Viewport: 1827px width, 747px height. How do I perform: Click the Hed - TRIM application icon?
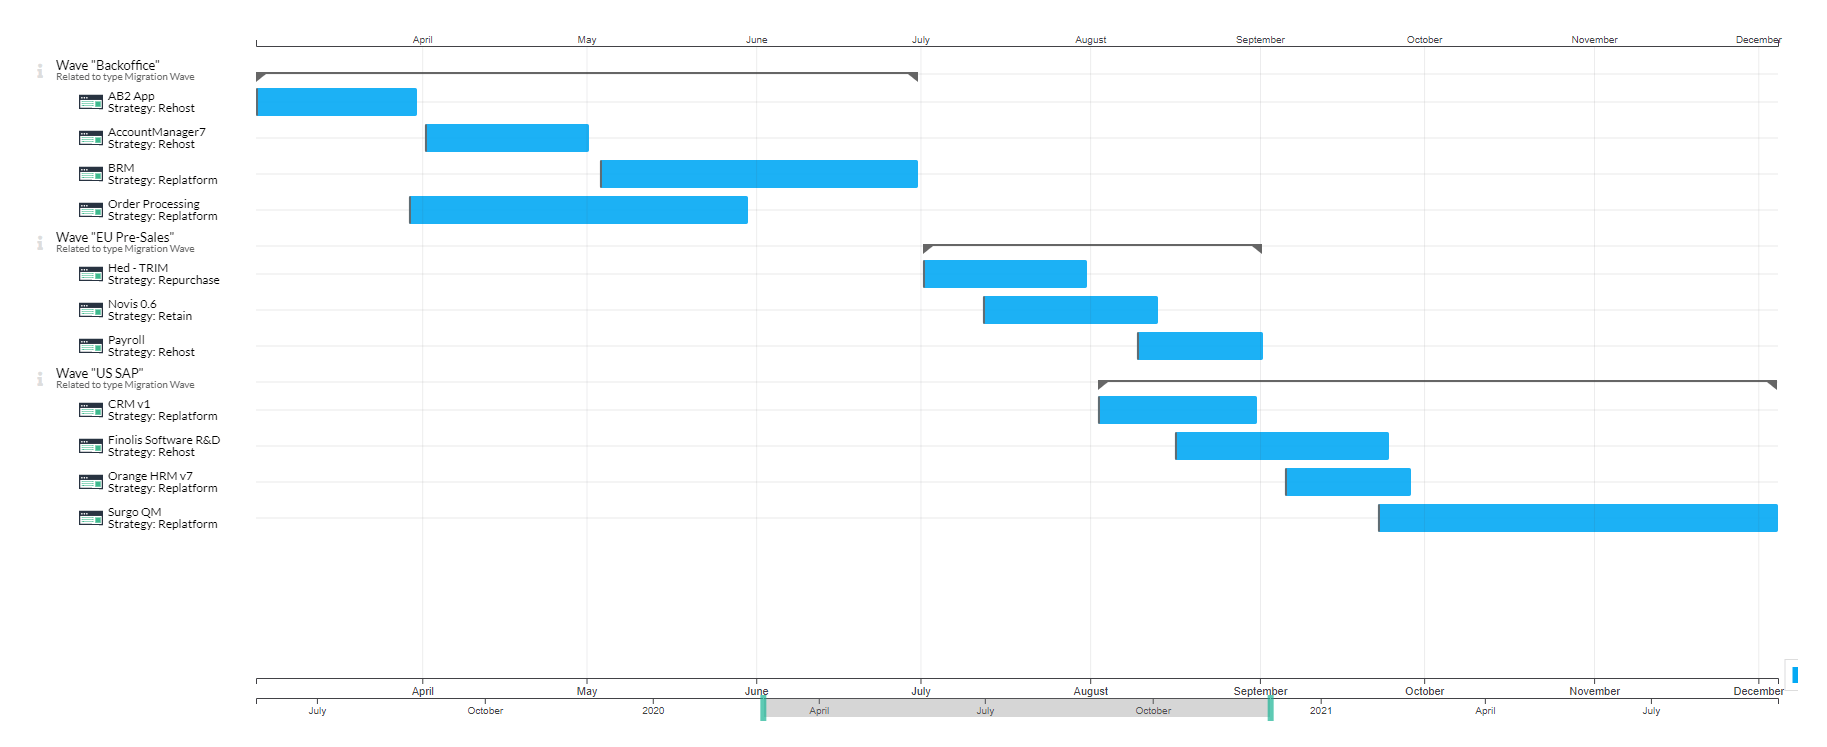pyautogui.click(x=91, y=274)
